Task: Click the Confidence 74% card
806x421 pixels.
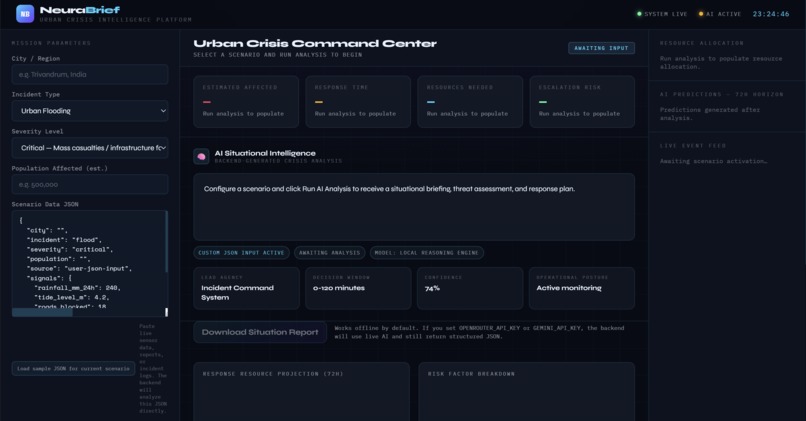Action: (x=470, y=288)
